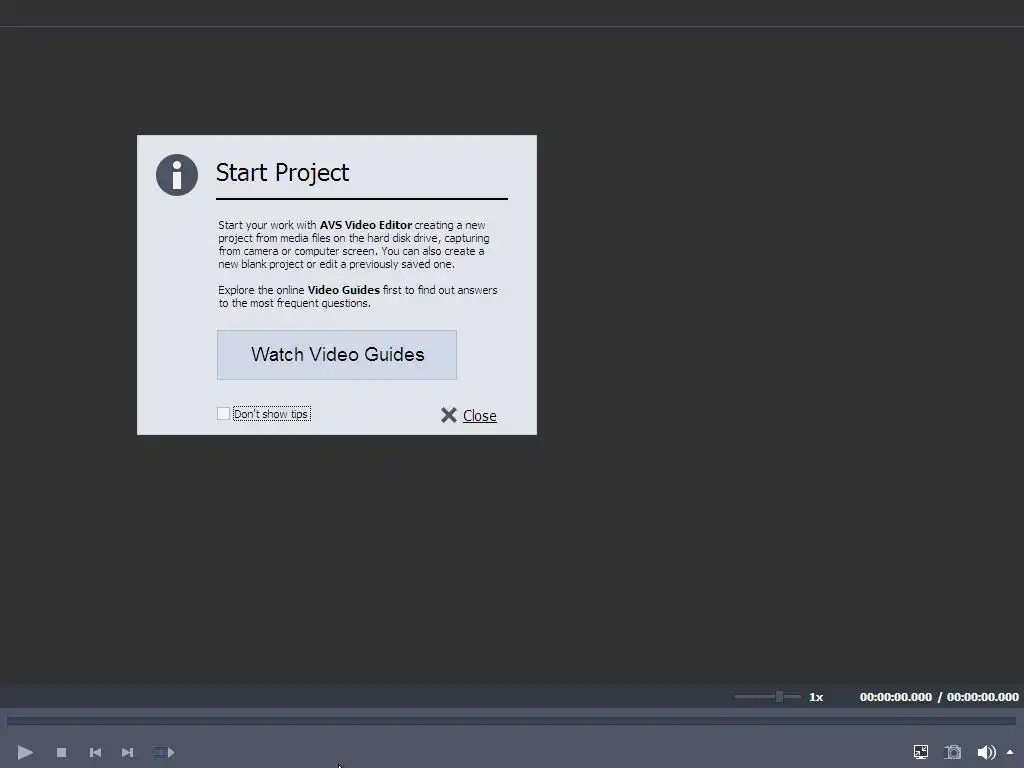Click the info icon in Start Project
The width and height of the screenshot is (1024, 768).
pyautogui.click(x=177, y=175)
